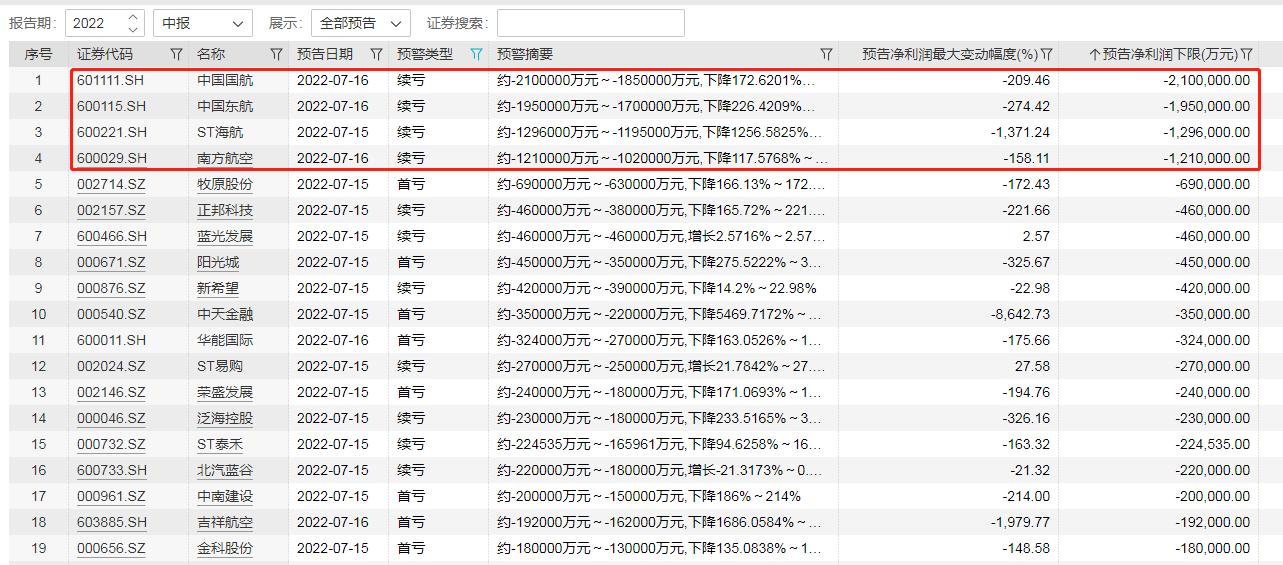This screenshot has height=565, width=1283.
Task: Open stock code link 000671.SZ
Action: [x=111, y=262]
